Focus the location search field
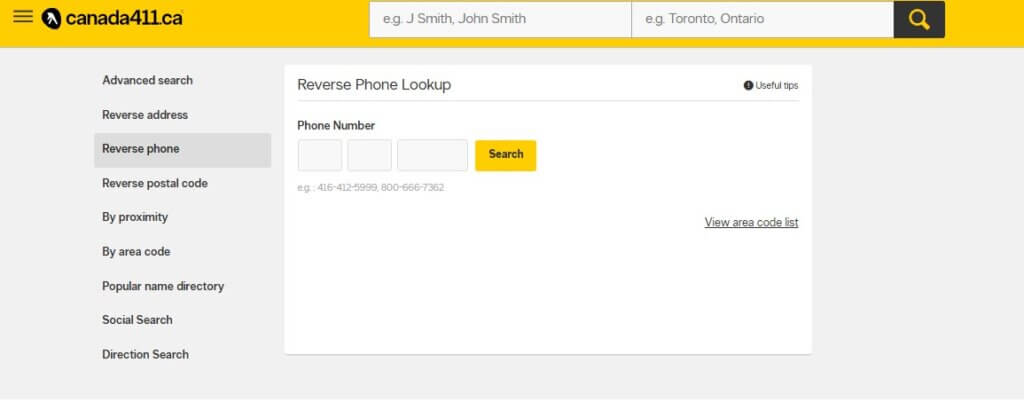The image size is (1024, 402). [763, 20]
